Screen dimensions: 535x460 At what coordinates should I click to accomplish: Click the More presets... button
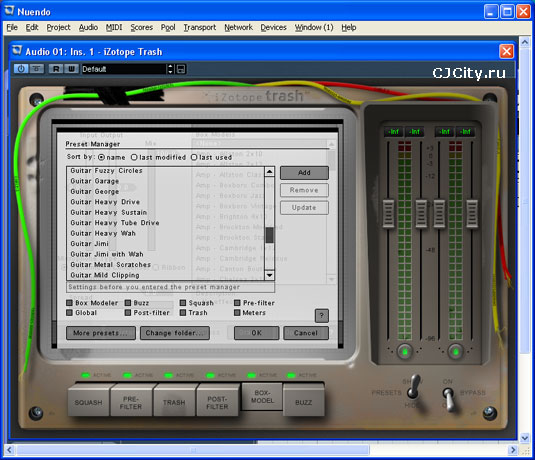(101, 333)
